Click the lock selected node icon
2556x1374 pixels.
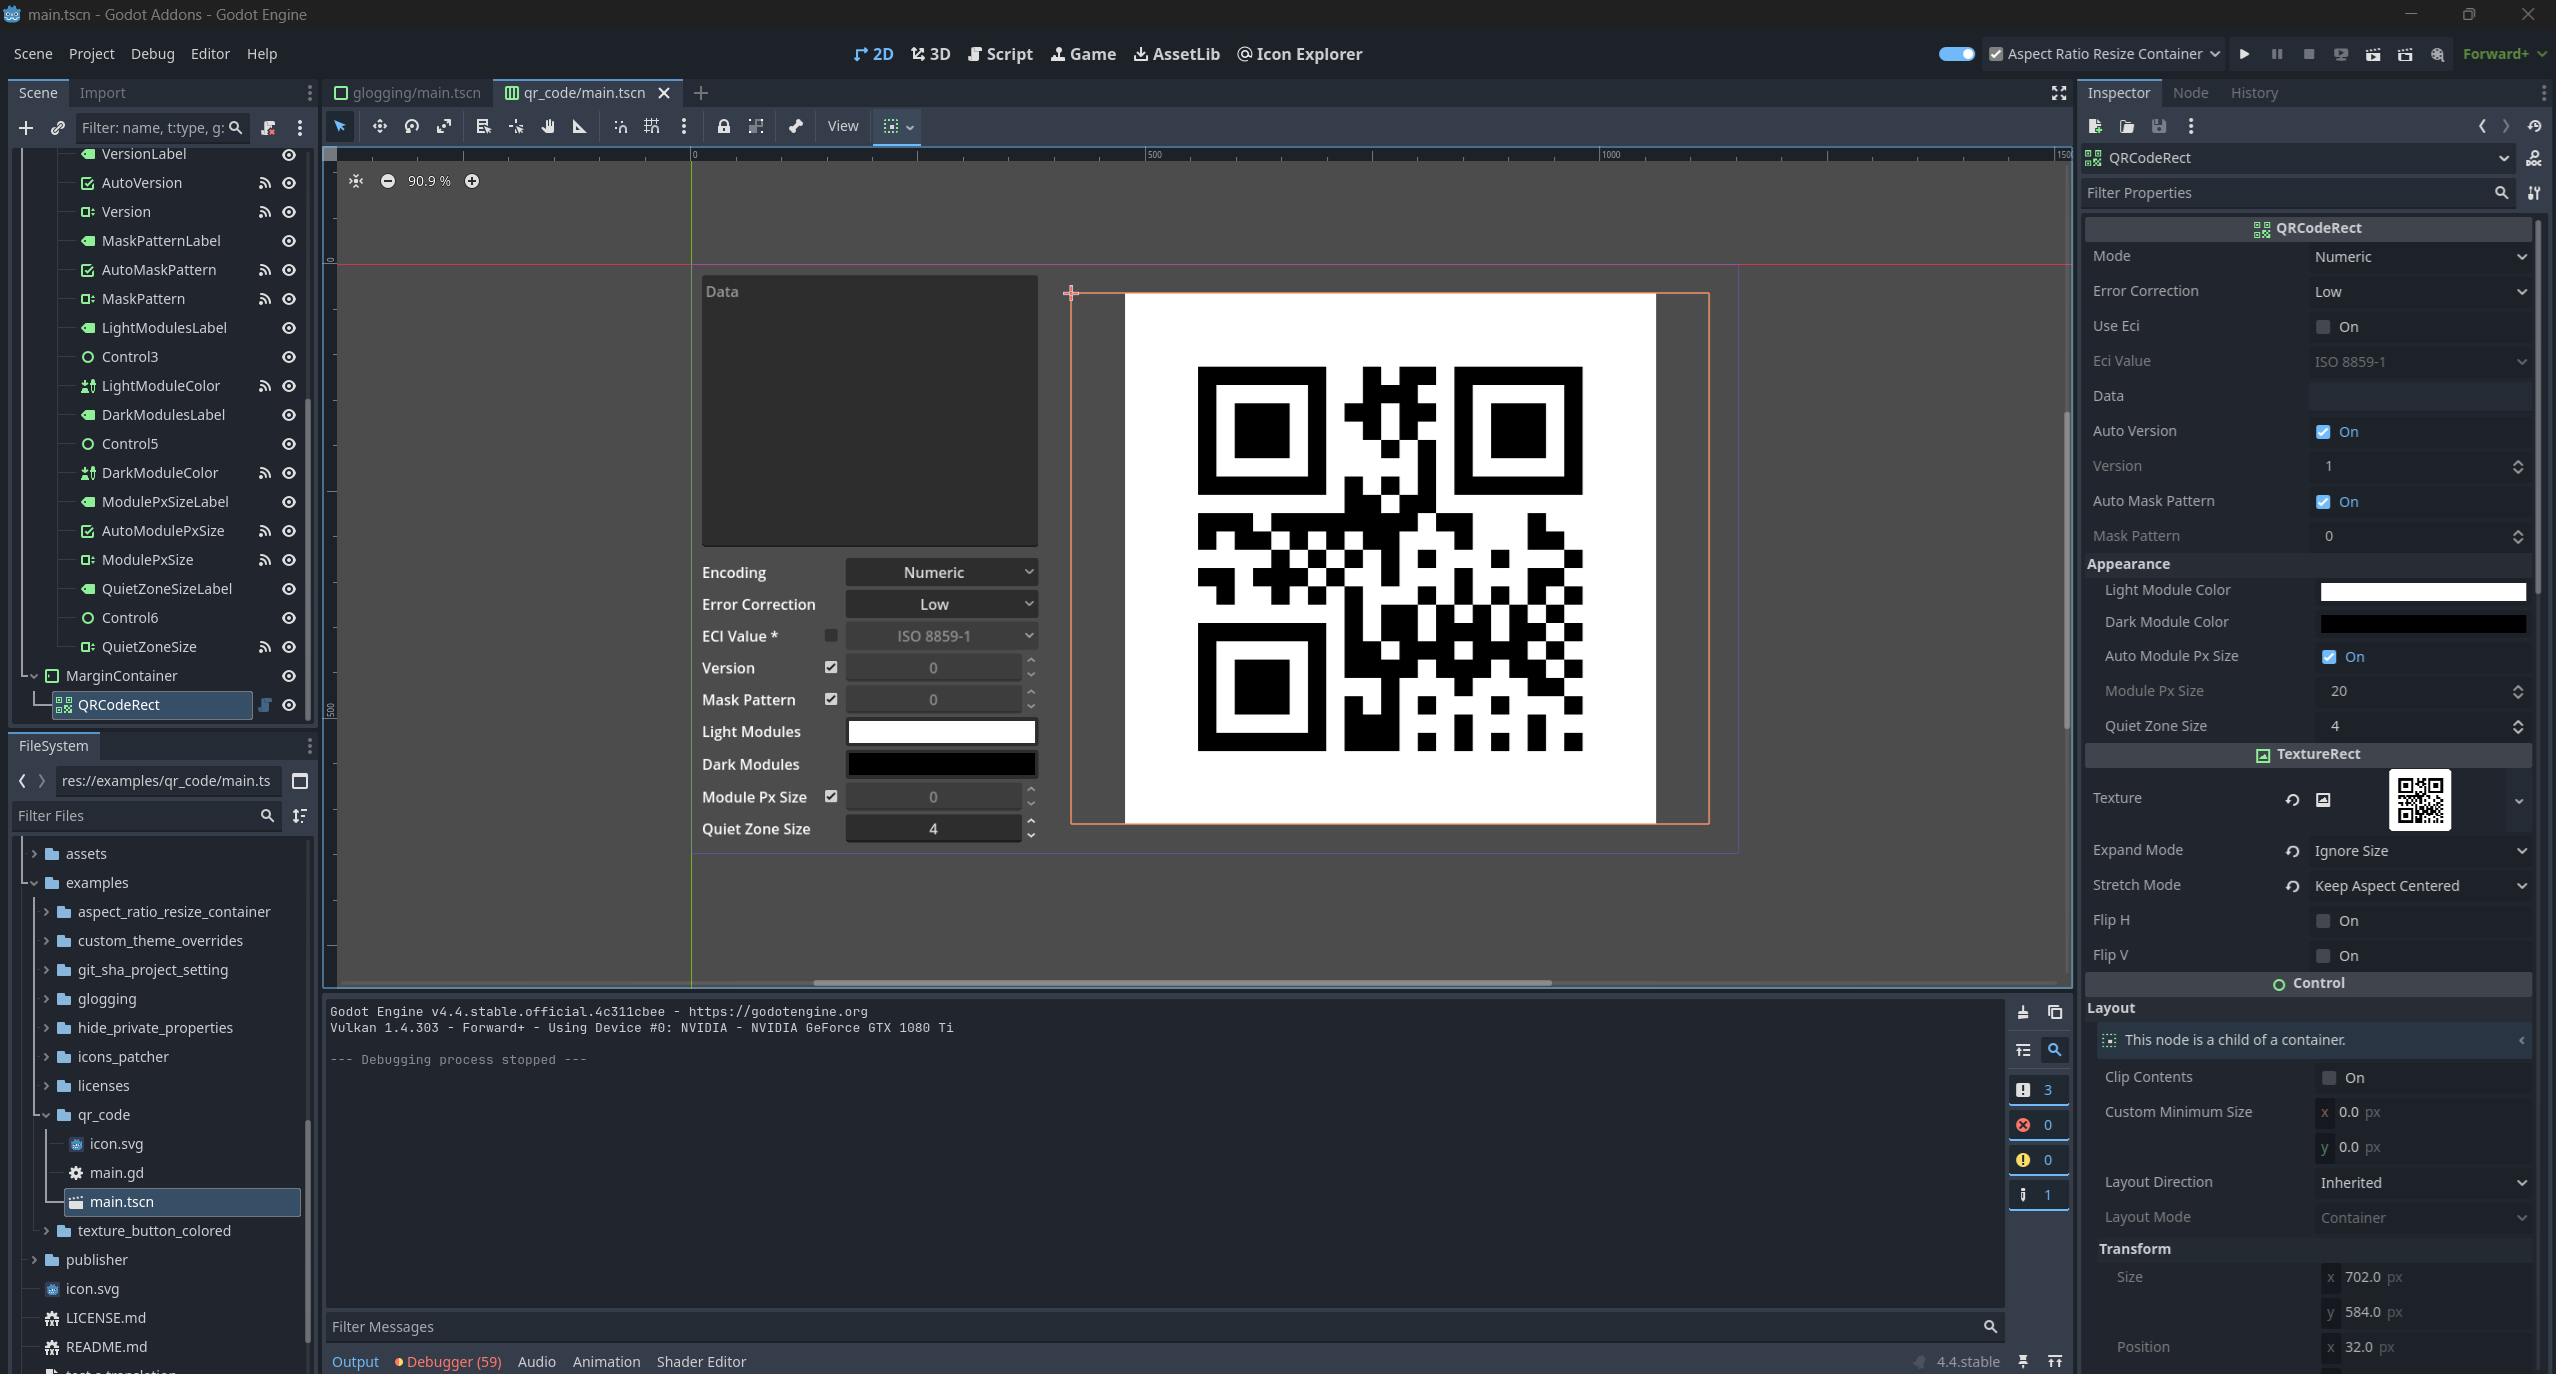pyautogui.click(x=723, y=126)
